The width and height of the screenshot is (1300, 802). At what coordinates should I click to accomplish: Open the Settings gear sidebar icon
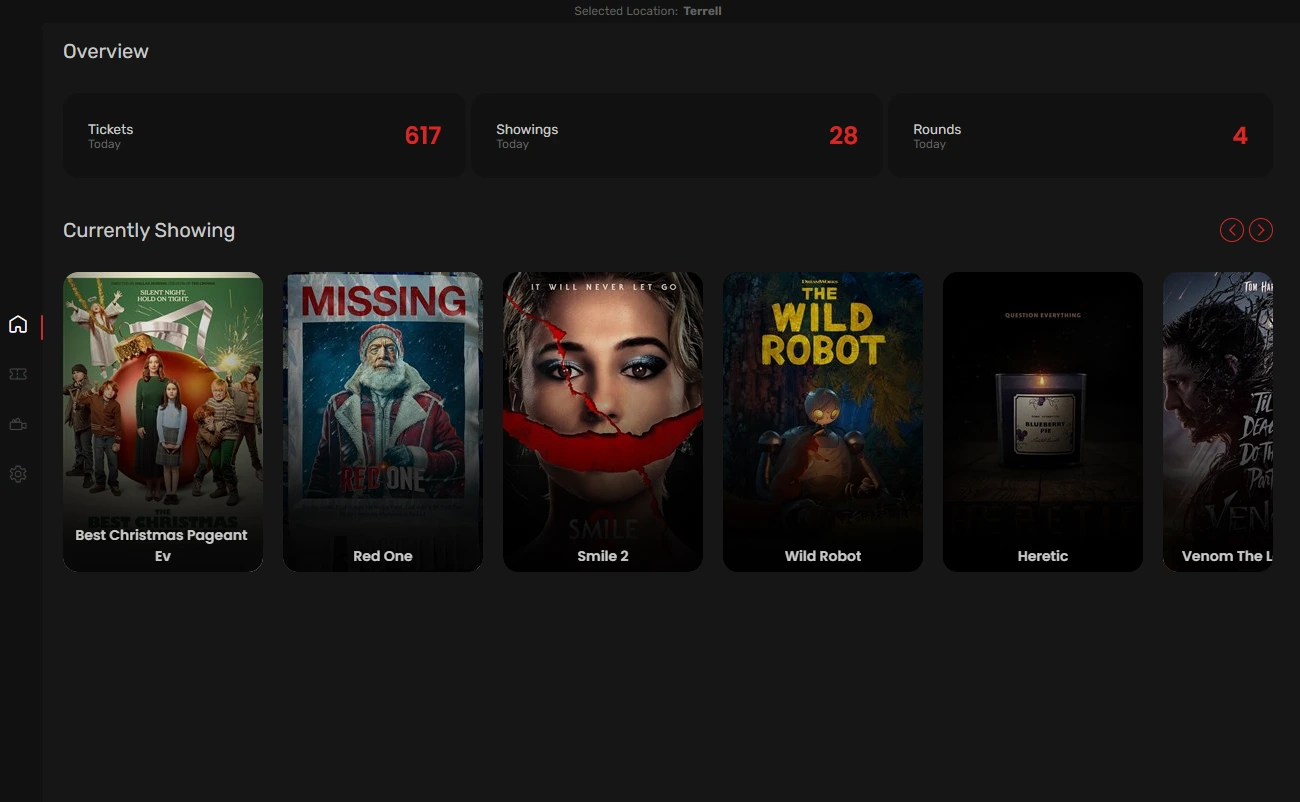(x=18, y=474)
